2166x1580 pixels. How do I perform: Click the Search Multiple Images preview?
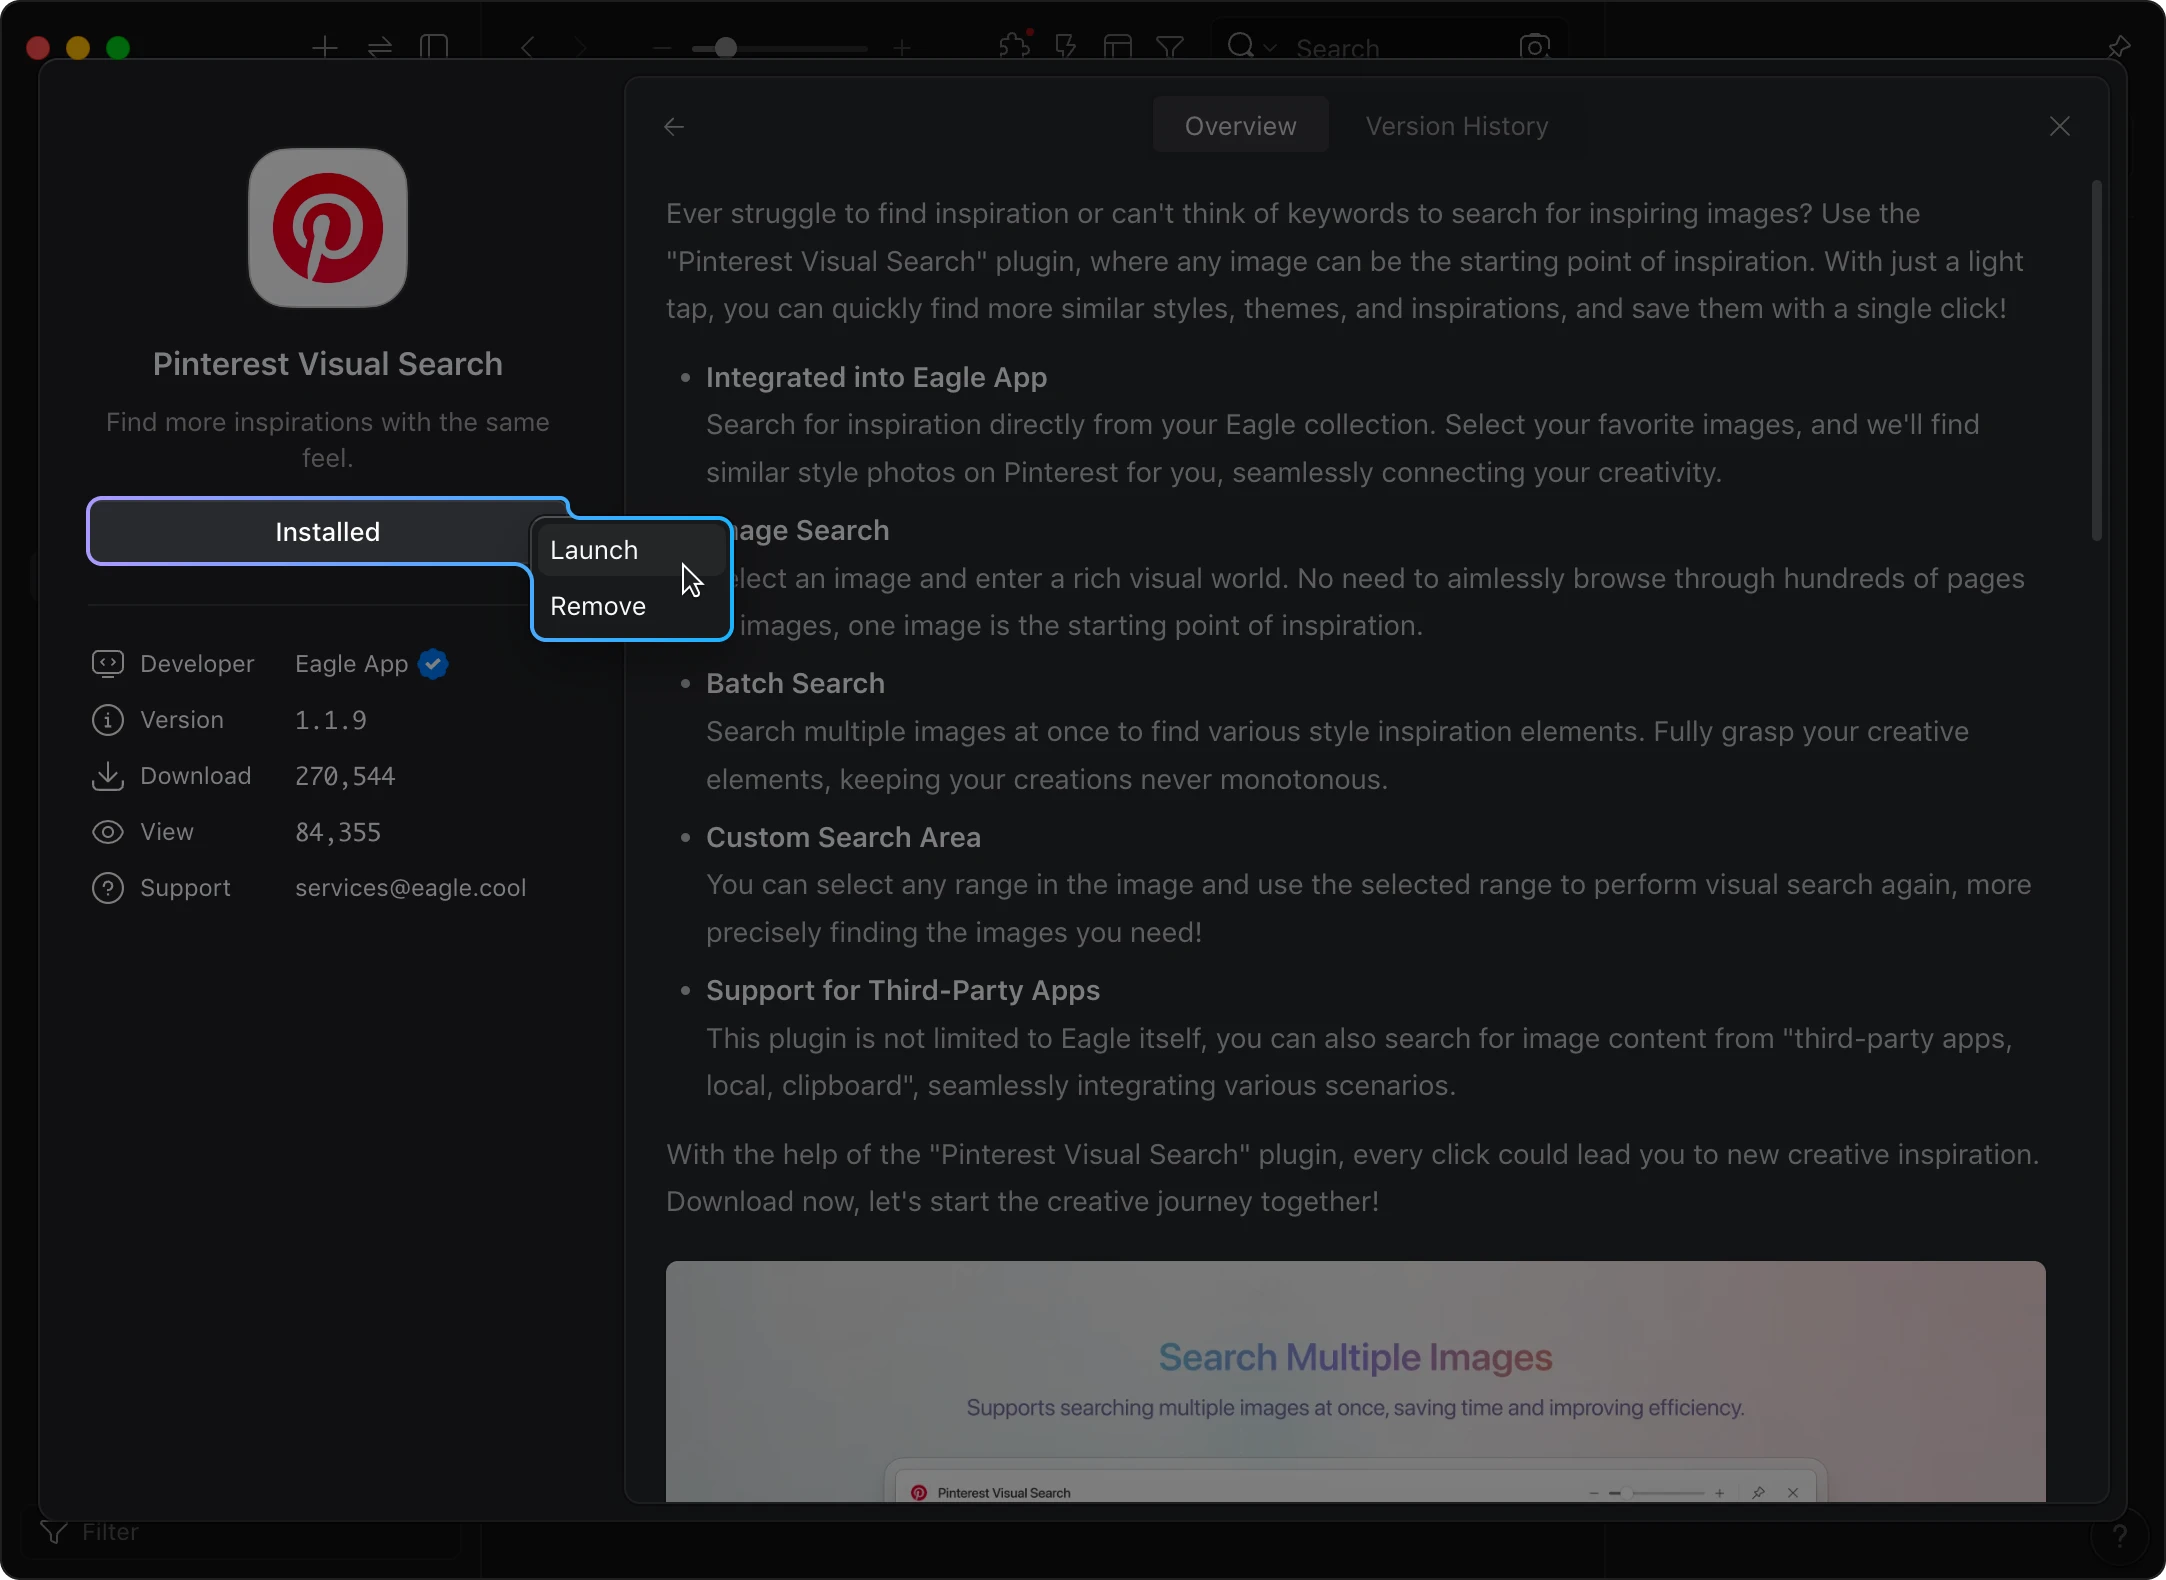coord(1355,1380)
